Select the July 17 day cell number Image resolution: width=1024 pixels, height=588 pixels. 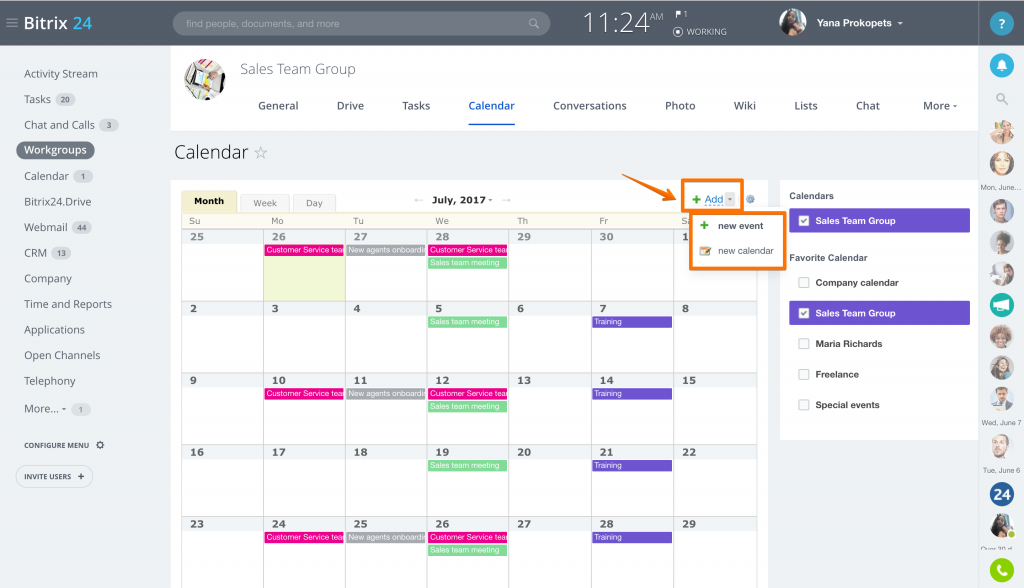[x=279, y=452]
